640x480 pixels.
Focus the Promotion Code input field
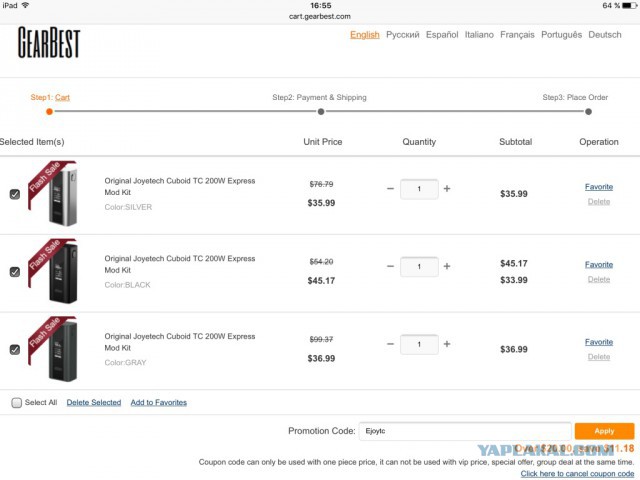click(x=464, y=431)
